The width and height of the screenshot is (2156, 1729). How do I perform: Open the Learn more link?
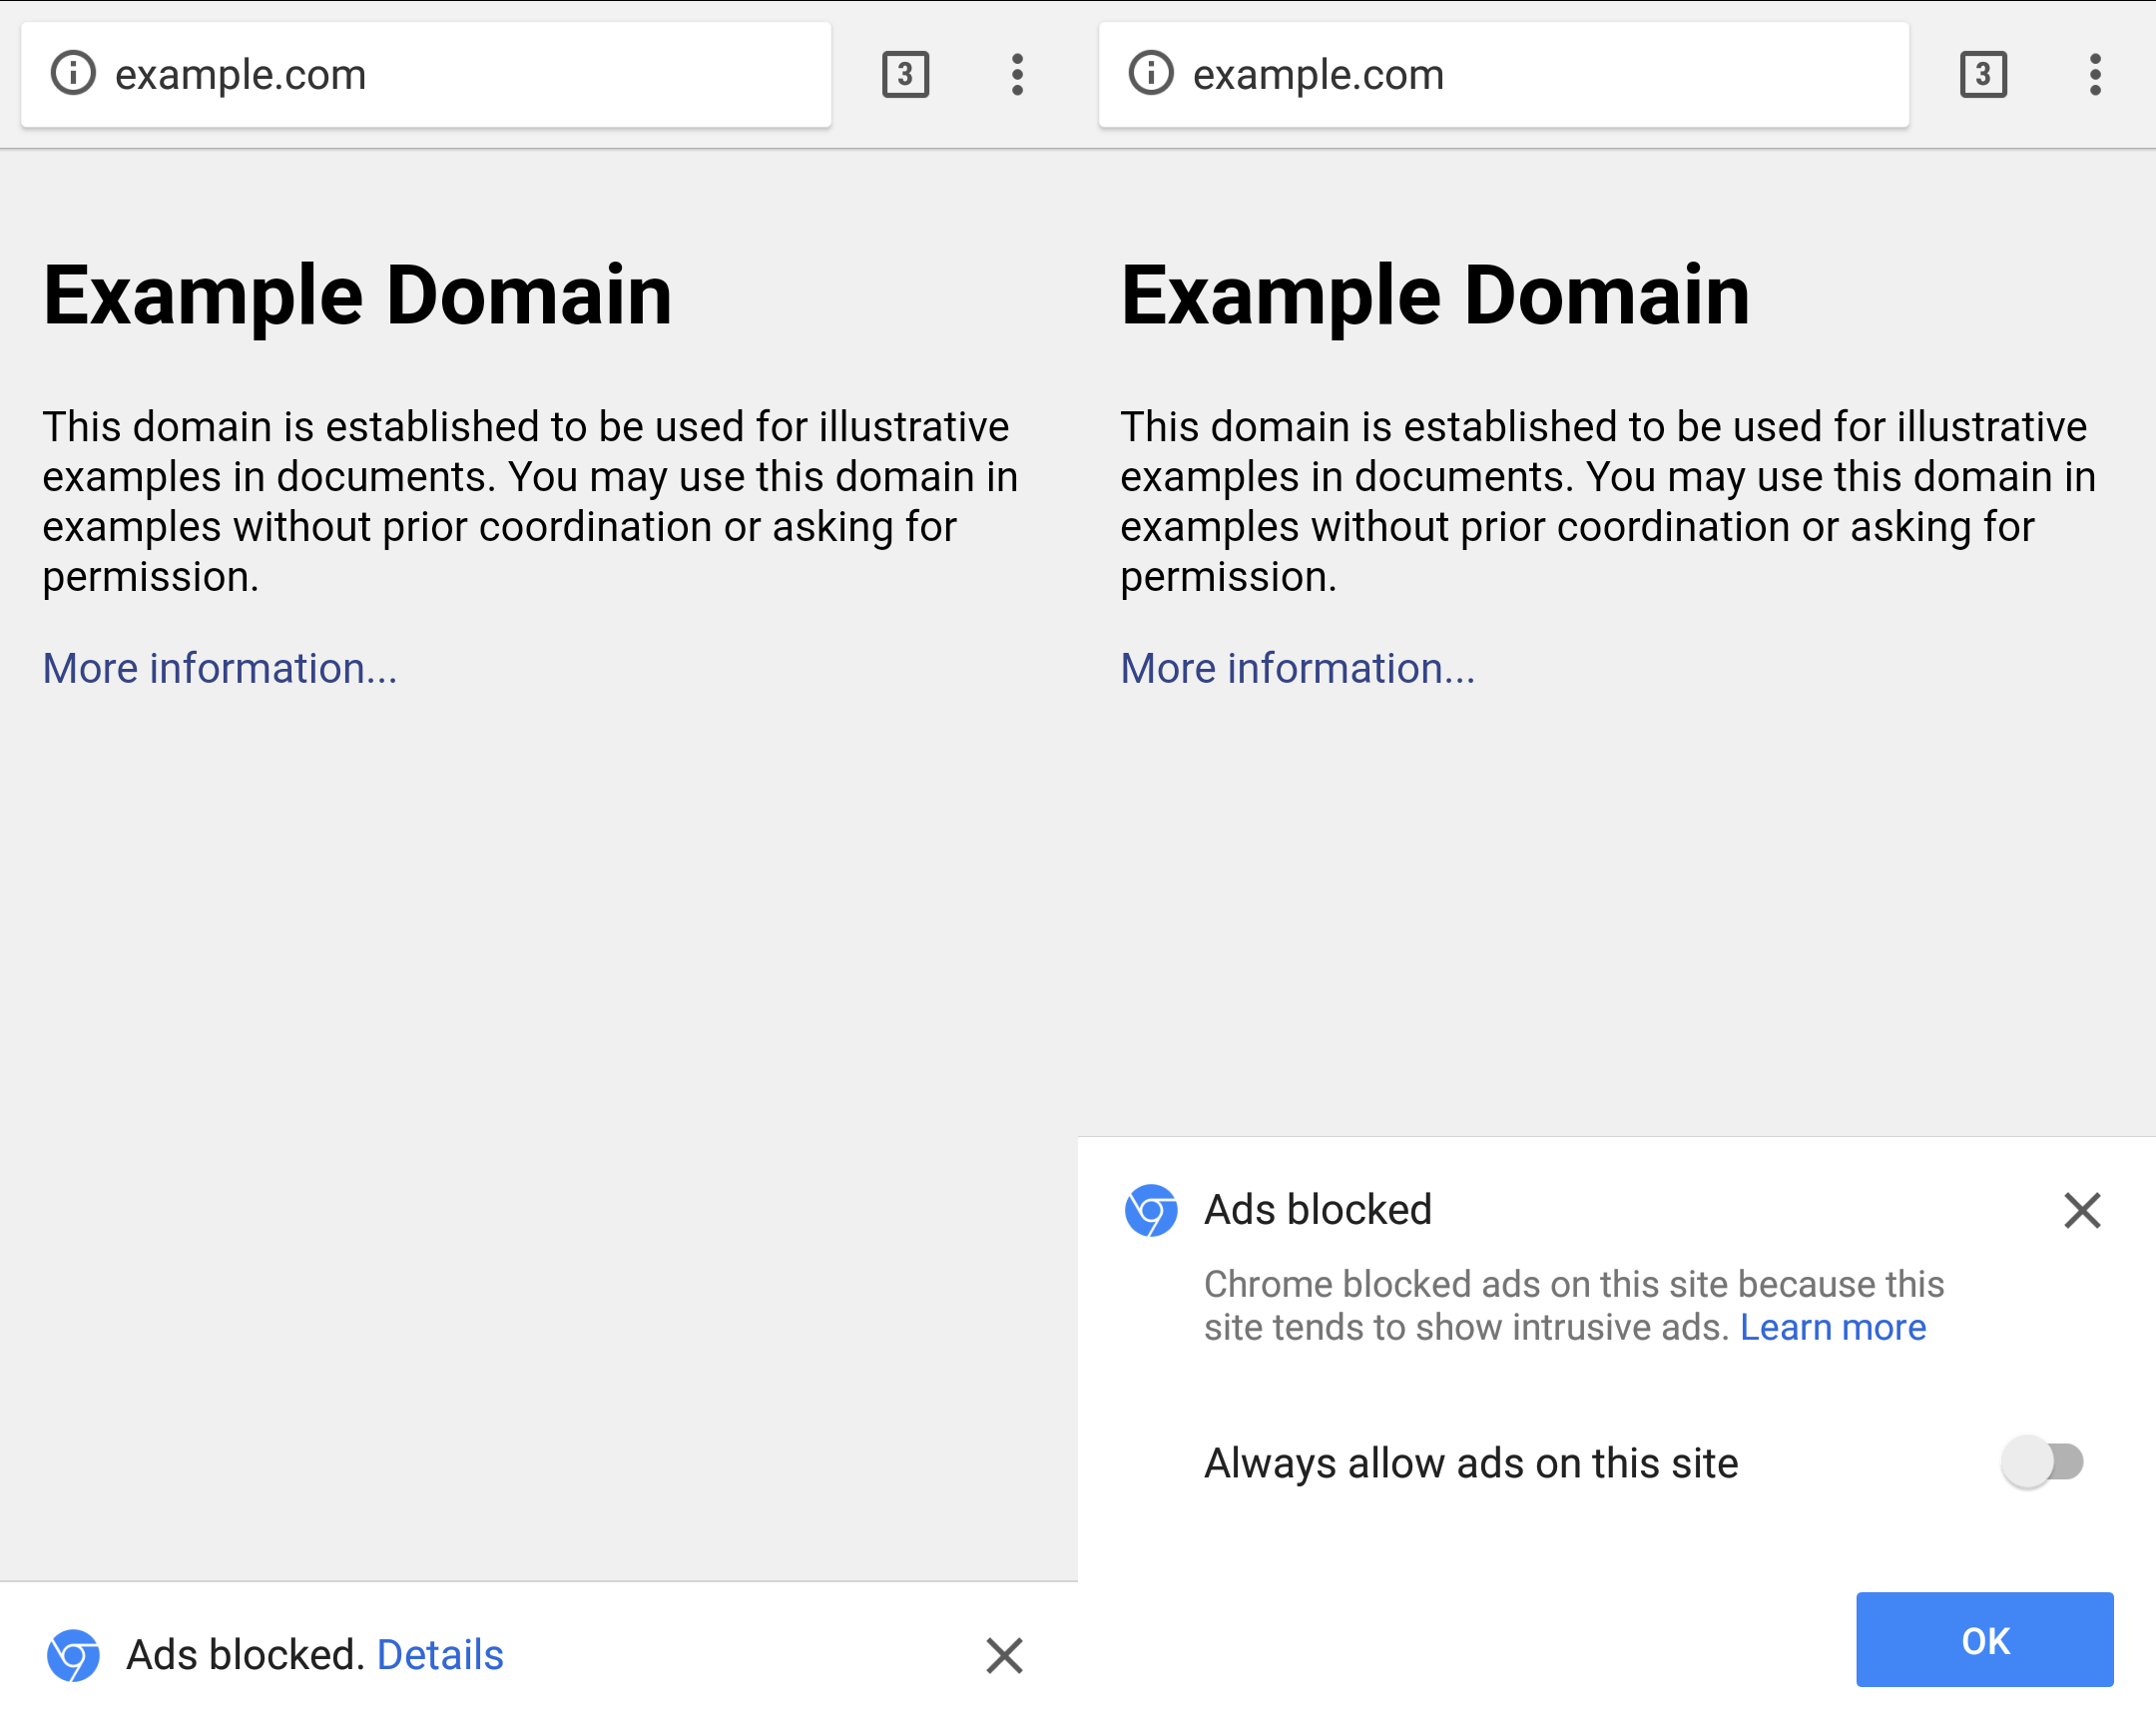pyautogui.click(x=1833, y=1327)
